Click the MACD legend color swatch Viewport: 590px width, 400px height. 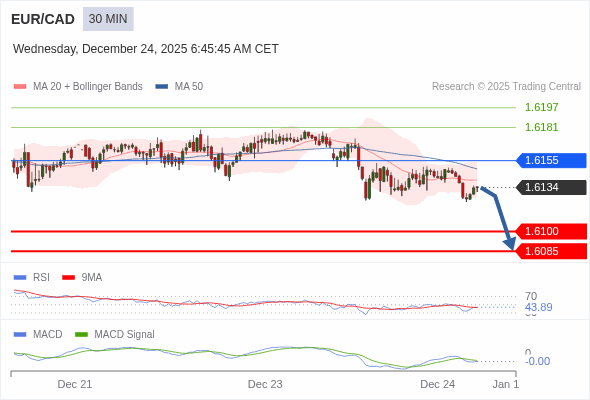pos(20,335)
